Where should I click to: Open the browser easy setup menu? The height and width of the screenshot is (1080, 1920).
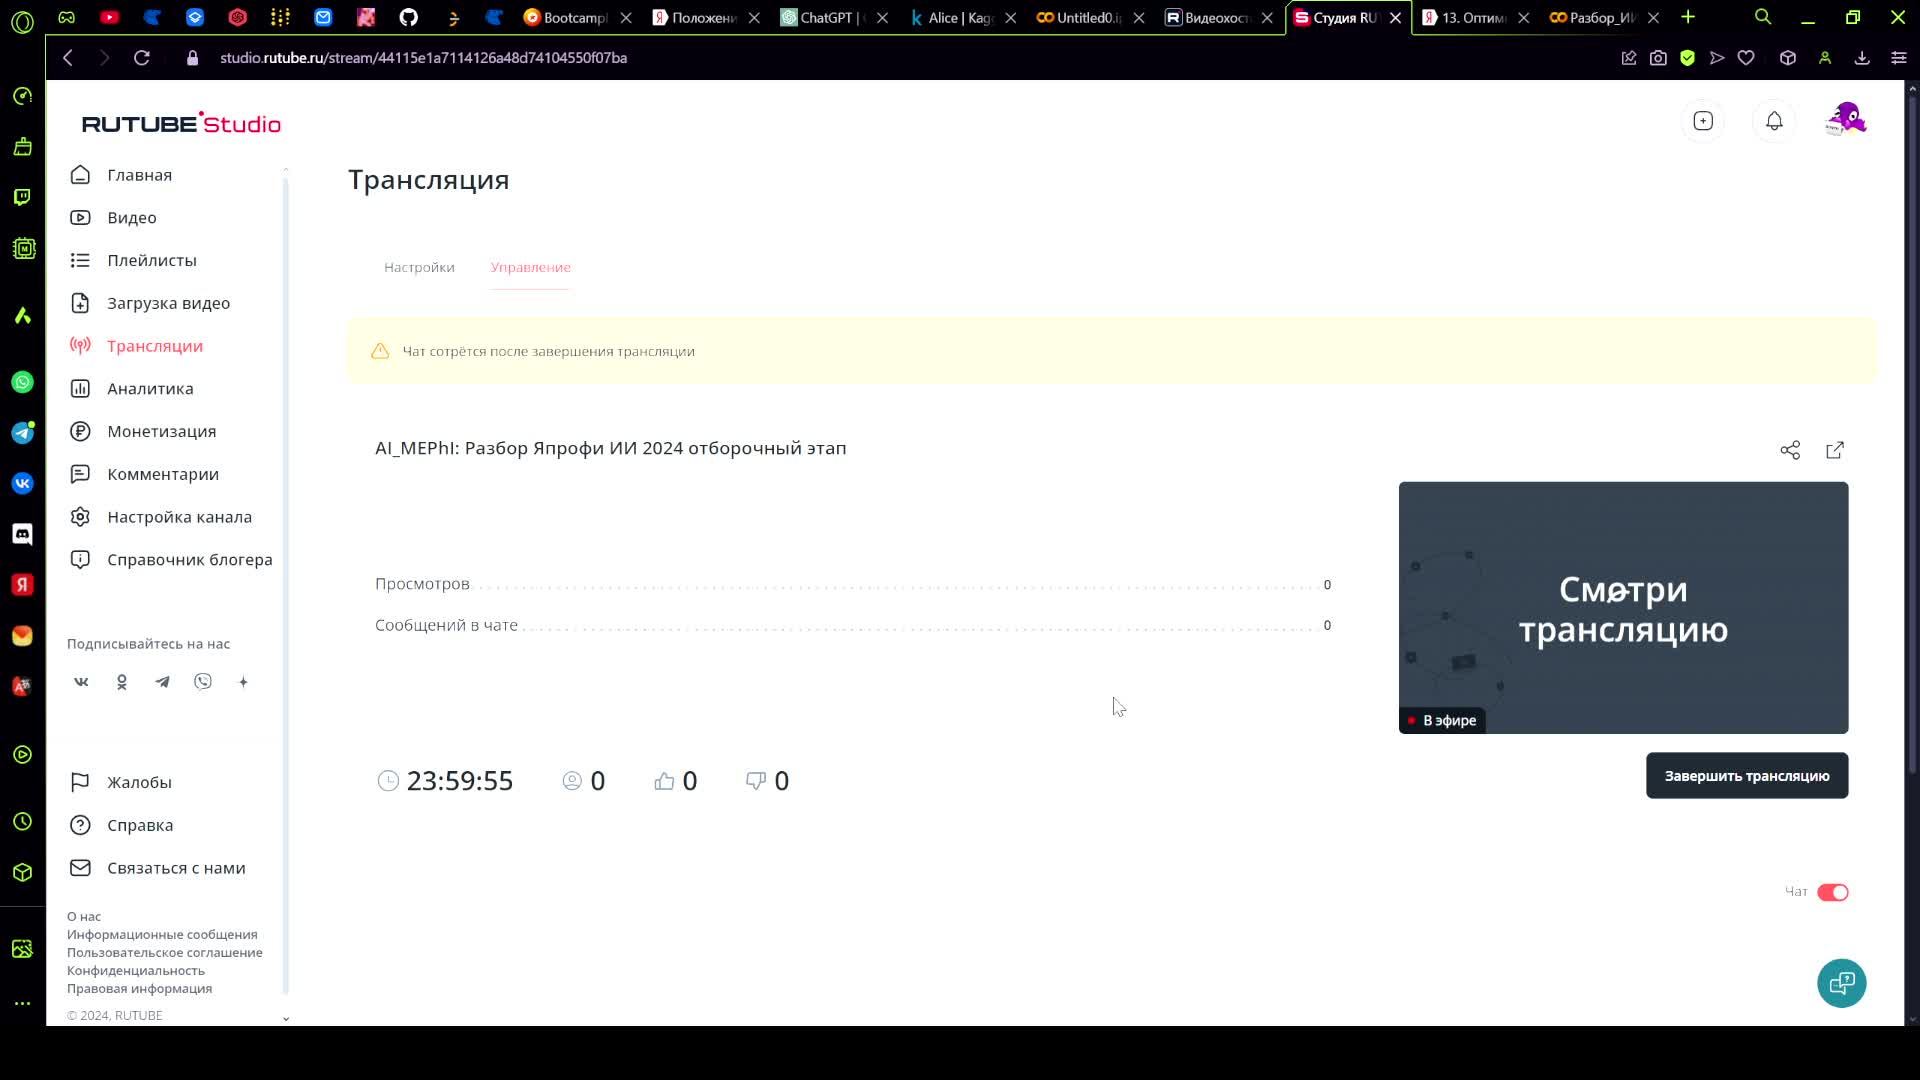(x=1898, y=58)
